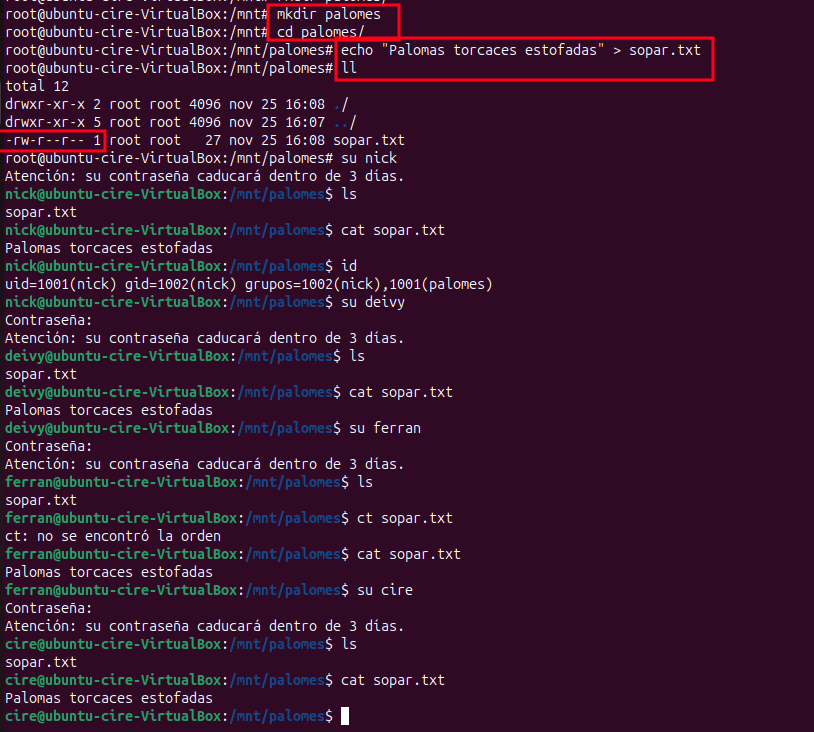Image resolution: width=814 pixels, height=732 pixels.
Task: Select the "-rw-r--r-- 1" permissions string
Action: pyautogui.click(x=53, y=140)
